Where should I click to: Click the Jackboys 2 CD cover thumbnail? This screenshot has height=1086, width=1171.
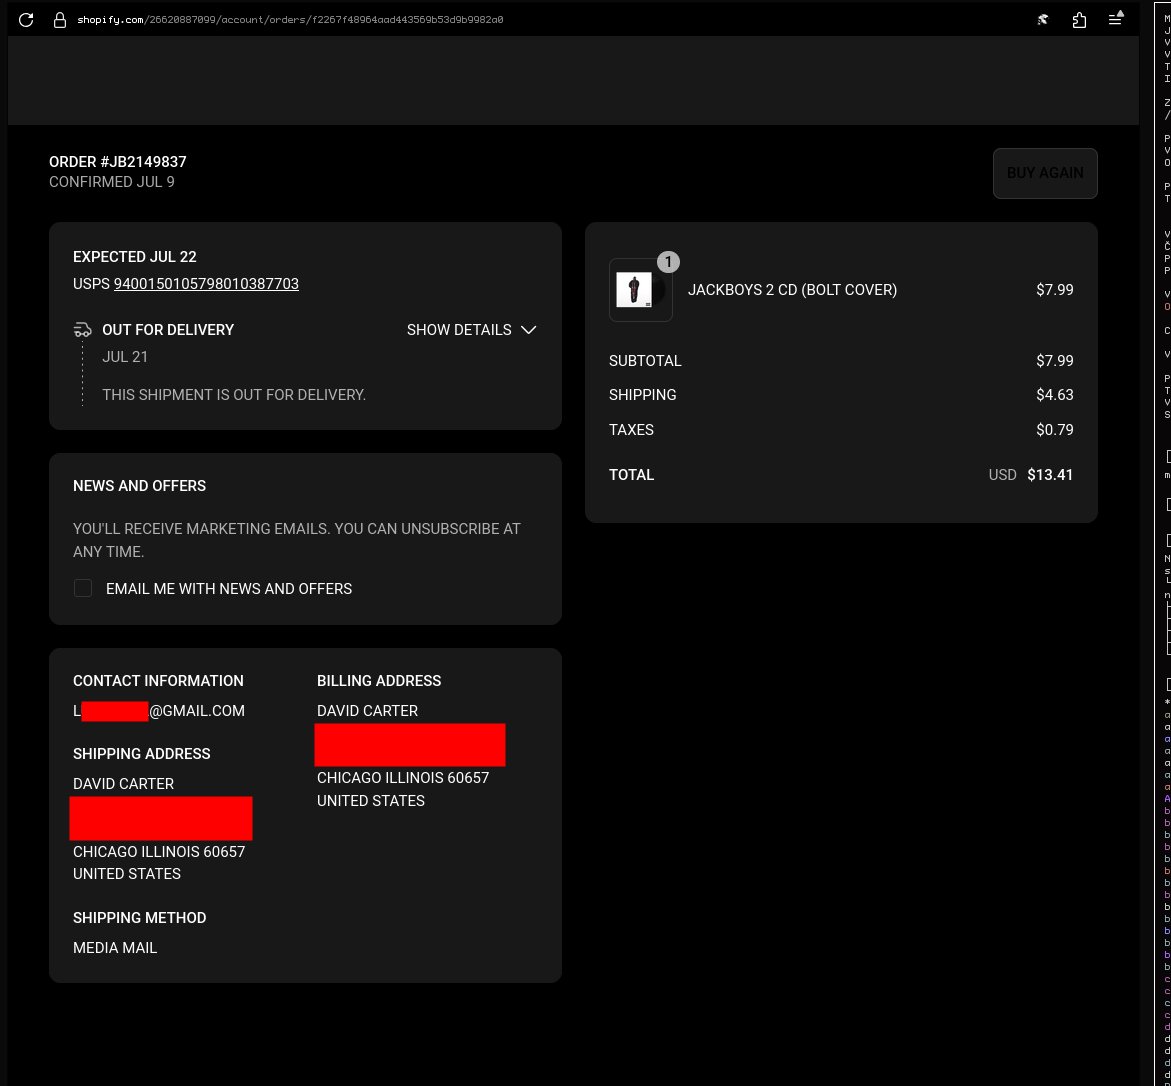(x=640, y=290)
